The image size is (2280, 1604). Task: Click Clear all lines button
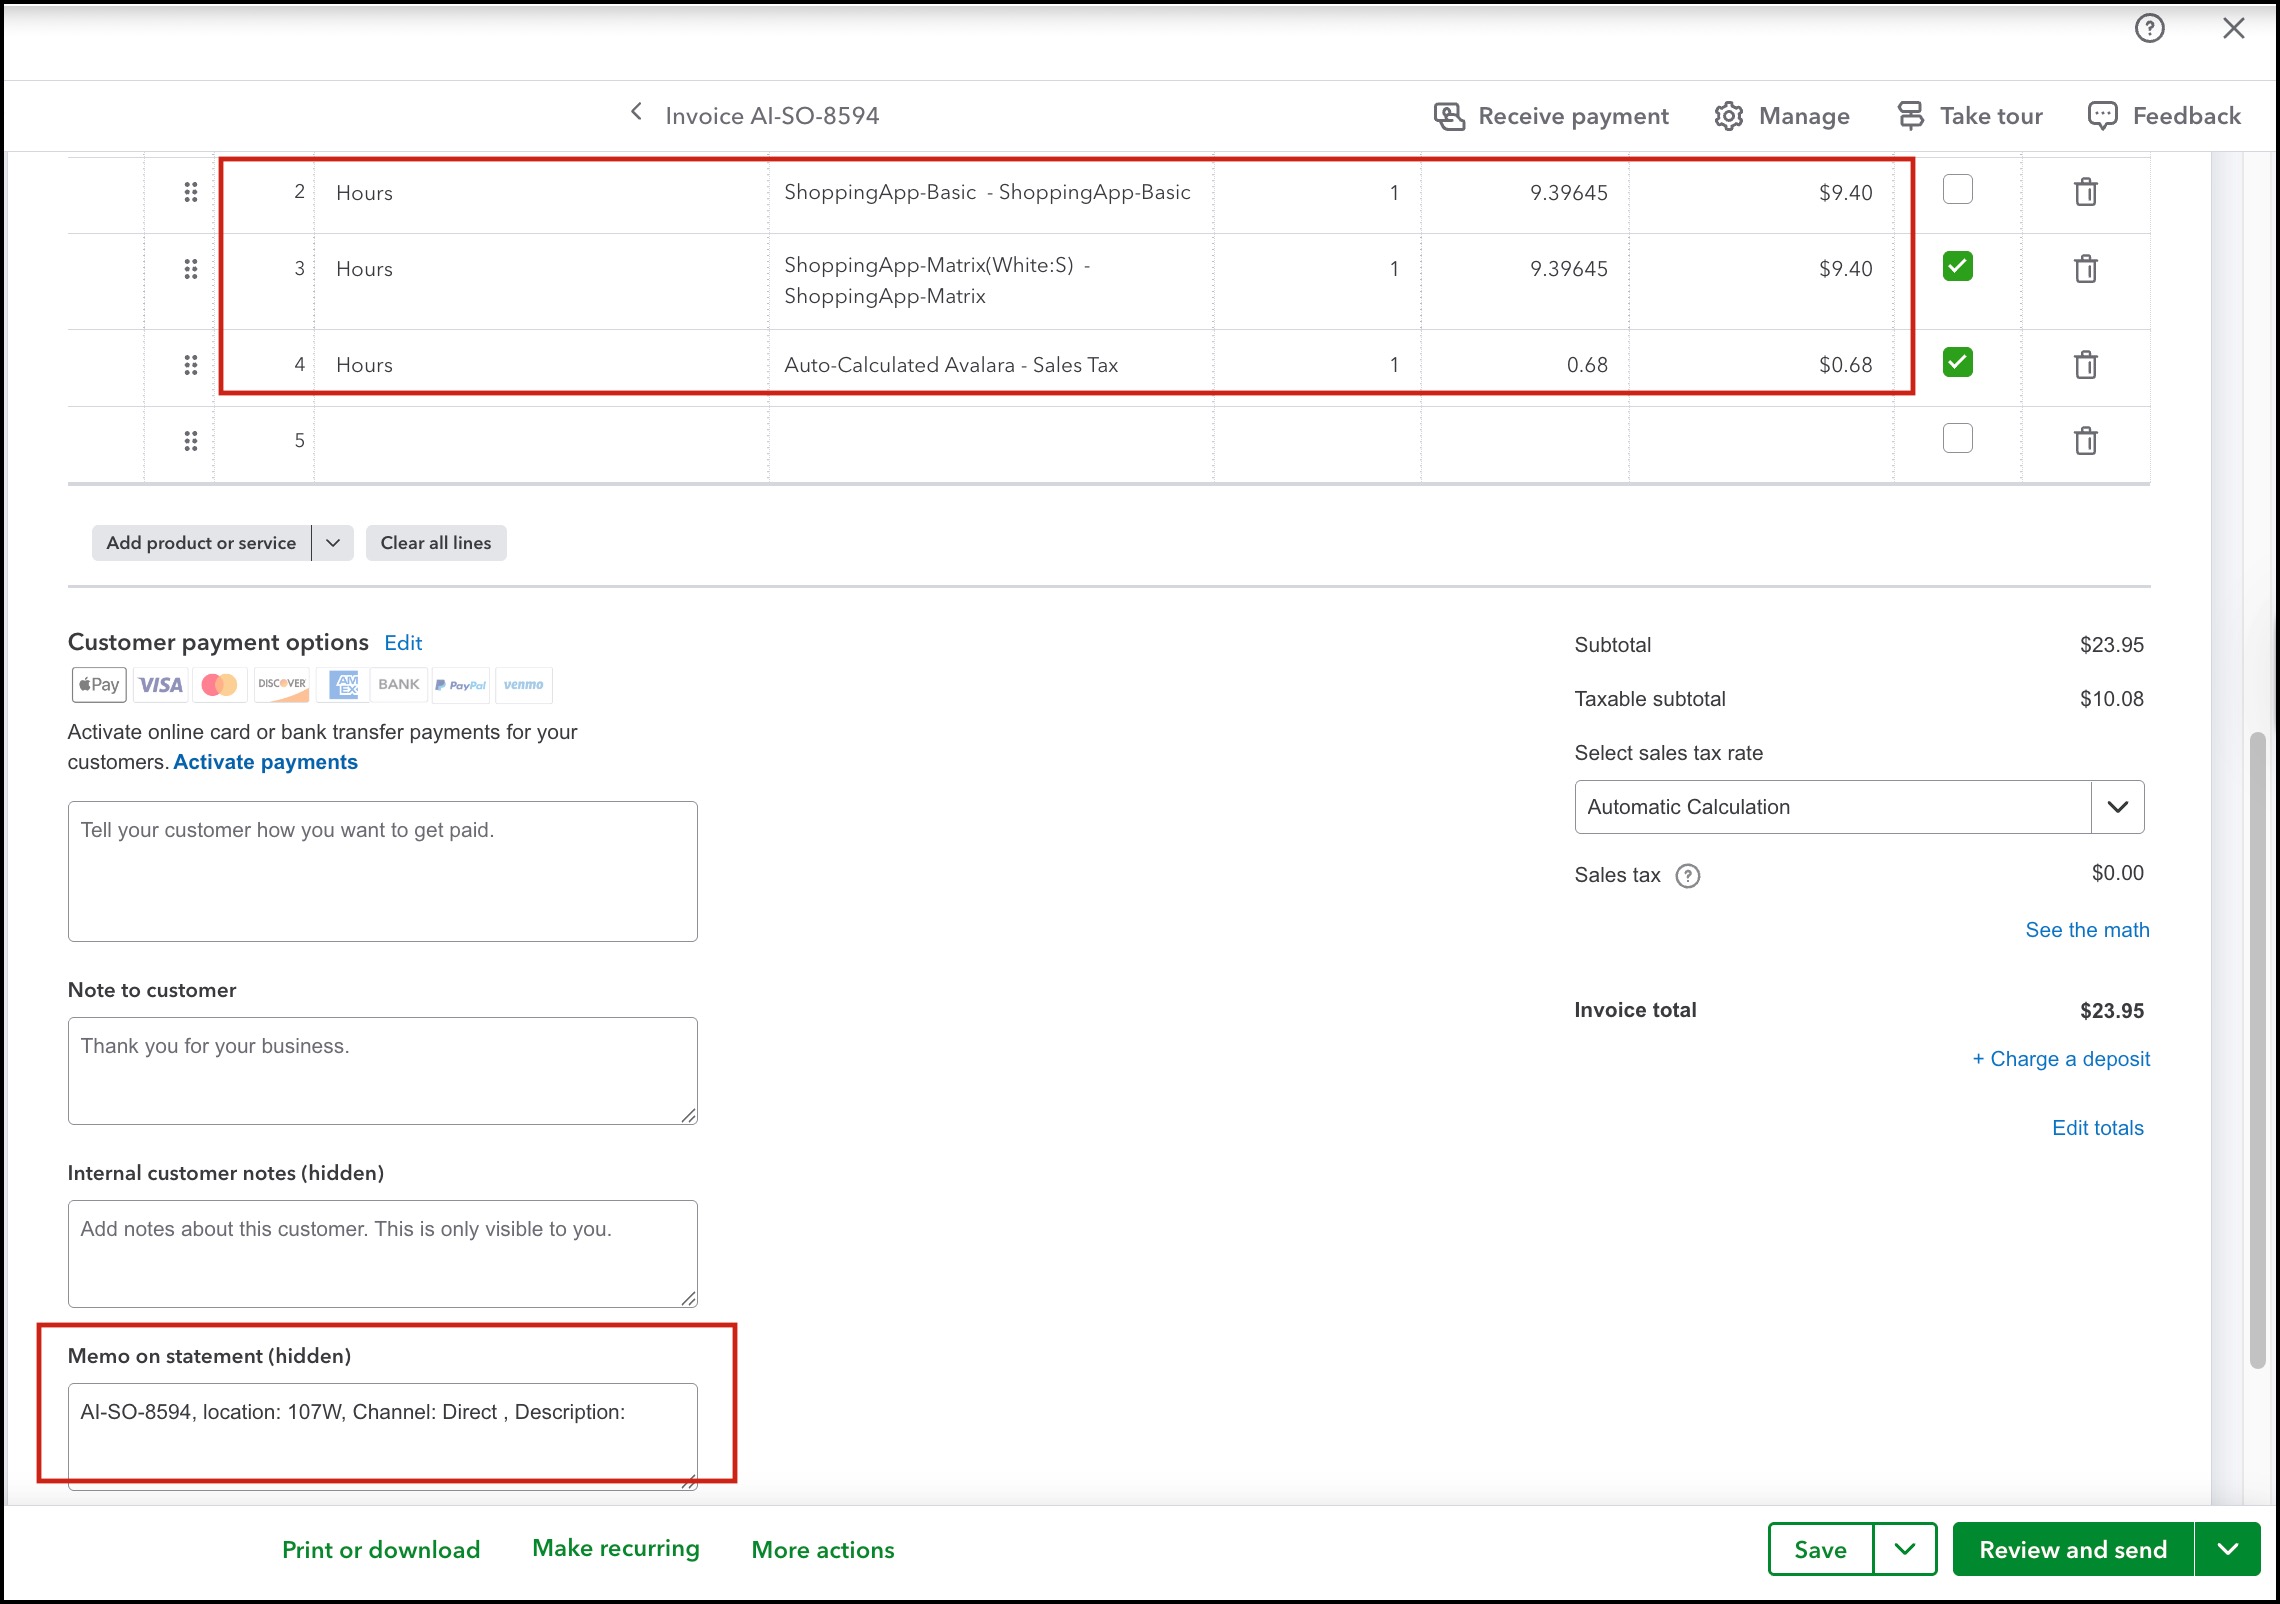pyautogui.click(x=436, y=543)
